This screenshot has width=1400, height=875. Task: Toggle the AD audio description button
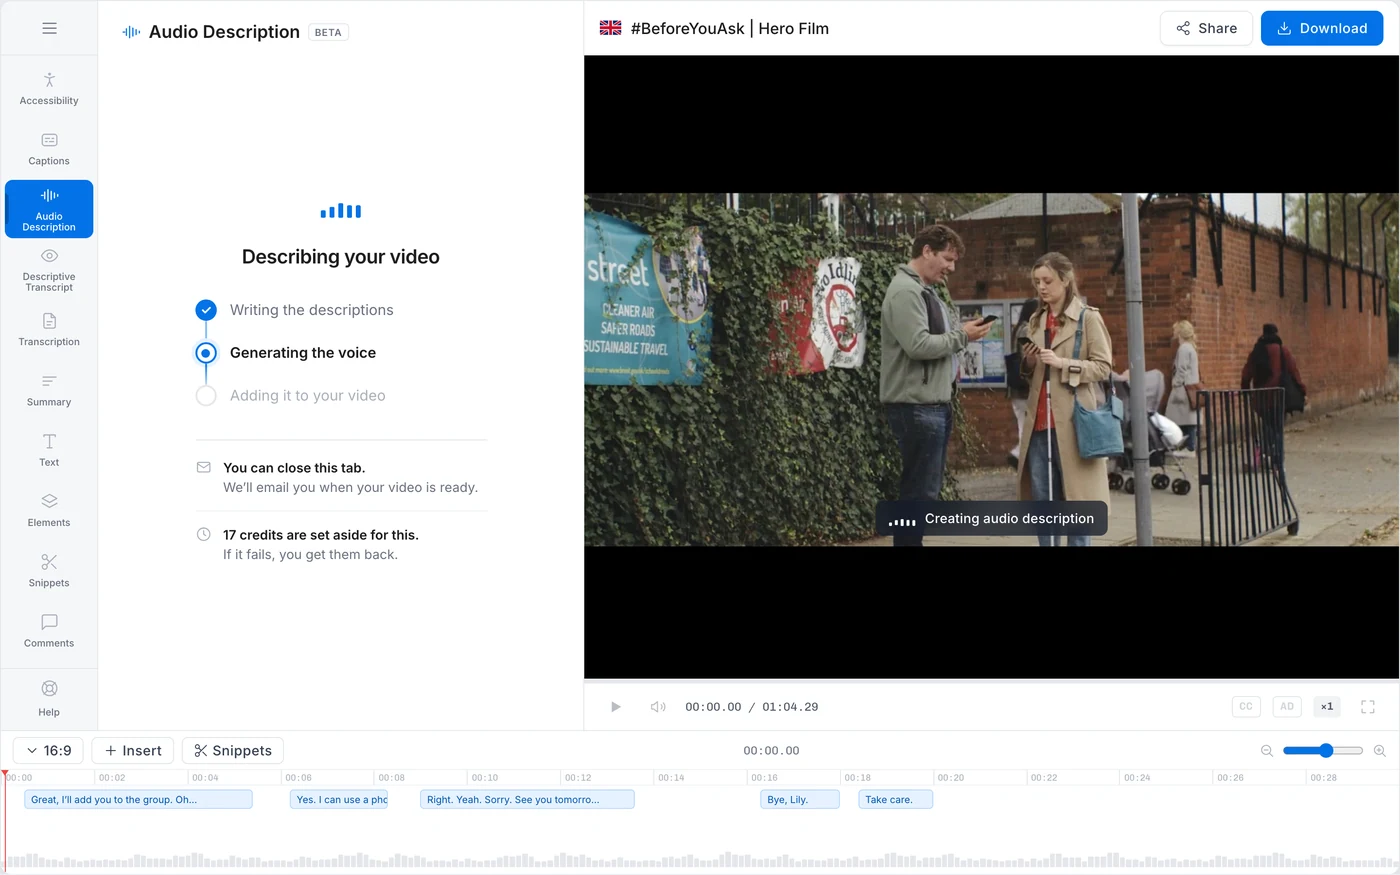point(1287,706)
